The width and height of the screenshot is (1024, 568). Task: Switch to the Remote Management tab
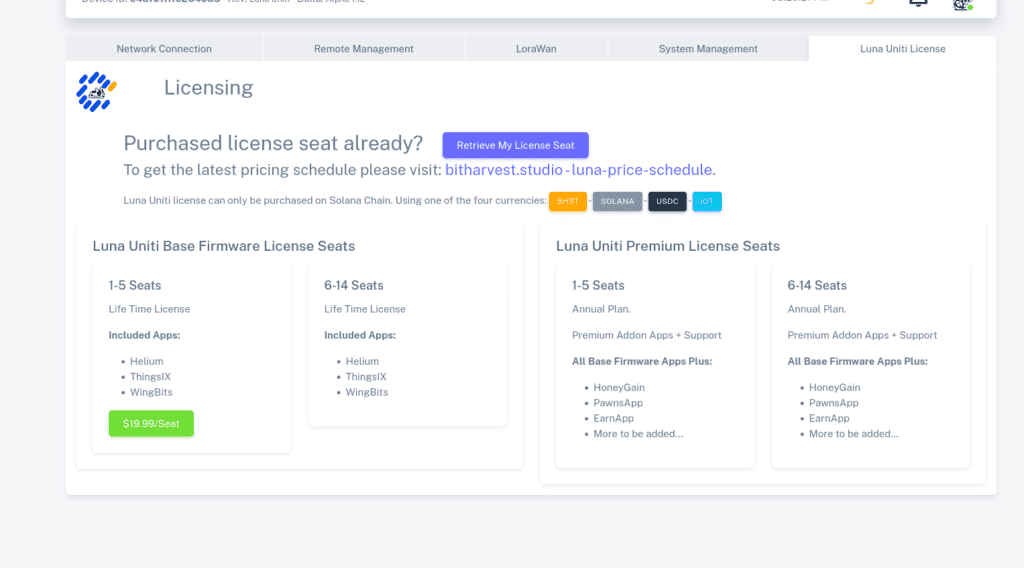coord(363,48)
